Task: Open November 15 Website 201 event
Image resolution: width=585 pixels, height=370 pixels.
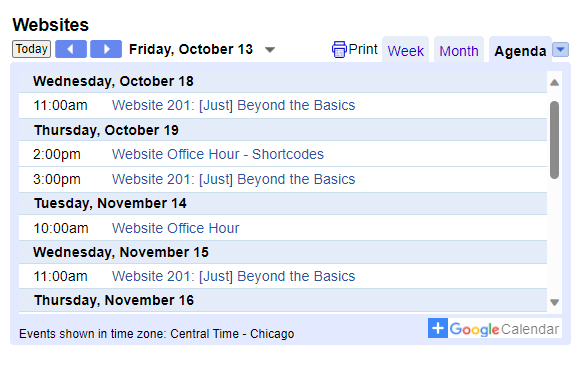Action: [x=234, y=276]
